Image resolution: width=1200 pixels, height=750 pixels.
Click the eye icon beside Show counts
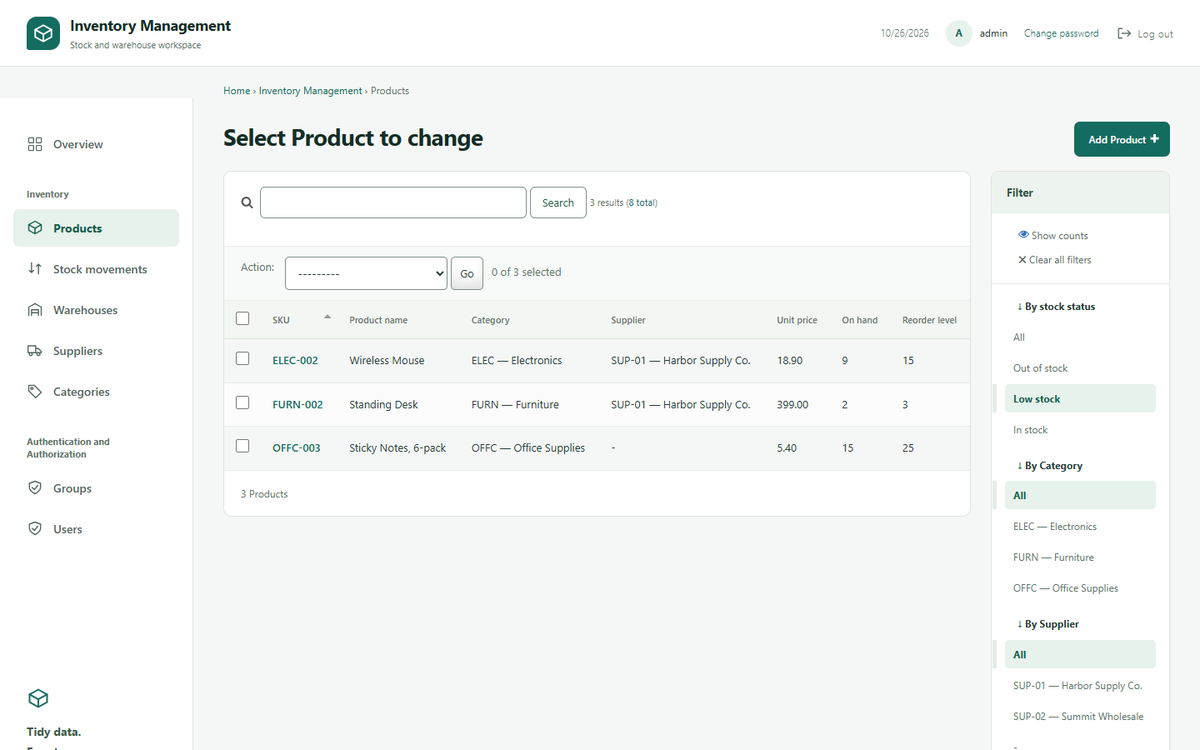point(1023,235)
